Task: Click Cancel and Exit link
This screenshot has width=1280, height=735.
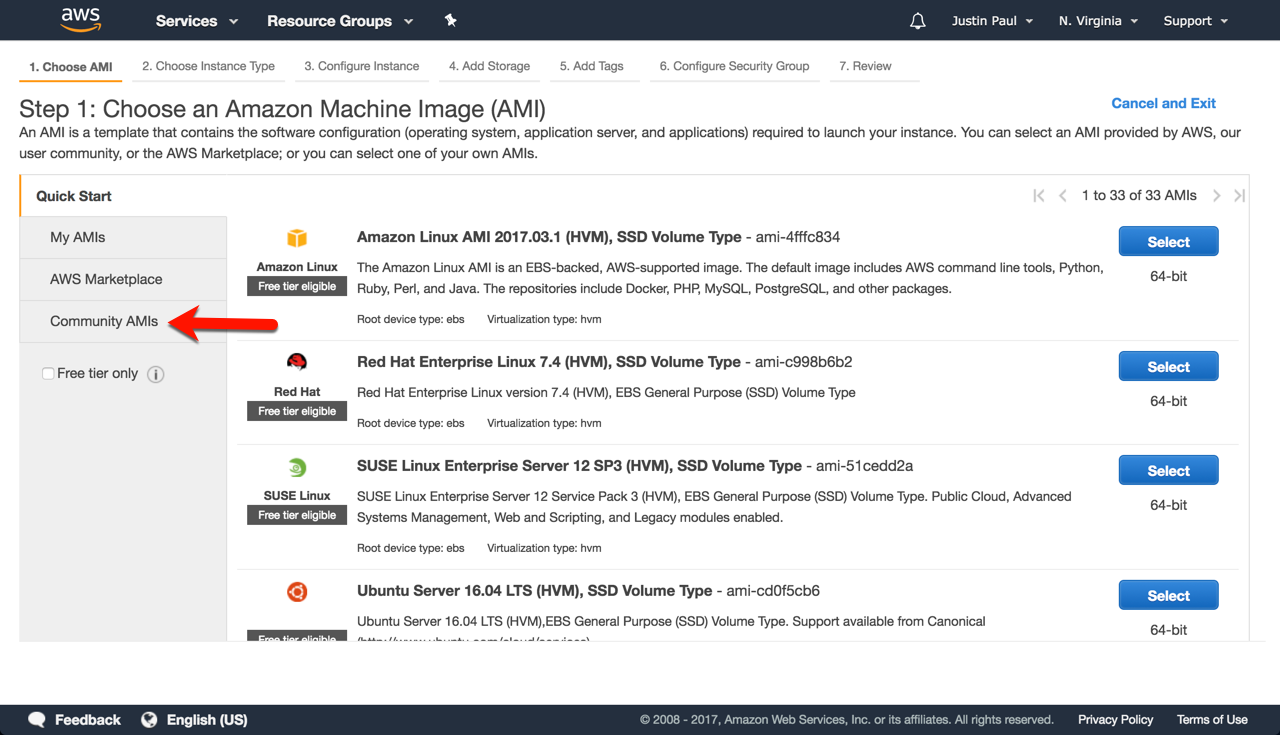Action: click(1164, 103)
